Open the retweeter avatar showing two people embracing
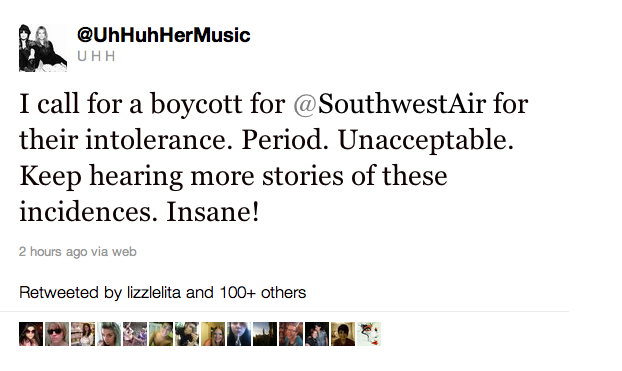Screen dimensions: 622x371 click(317, 334)
